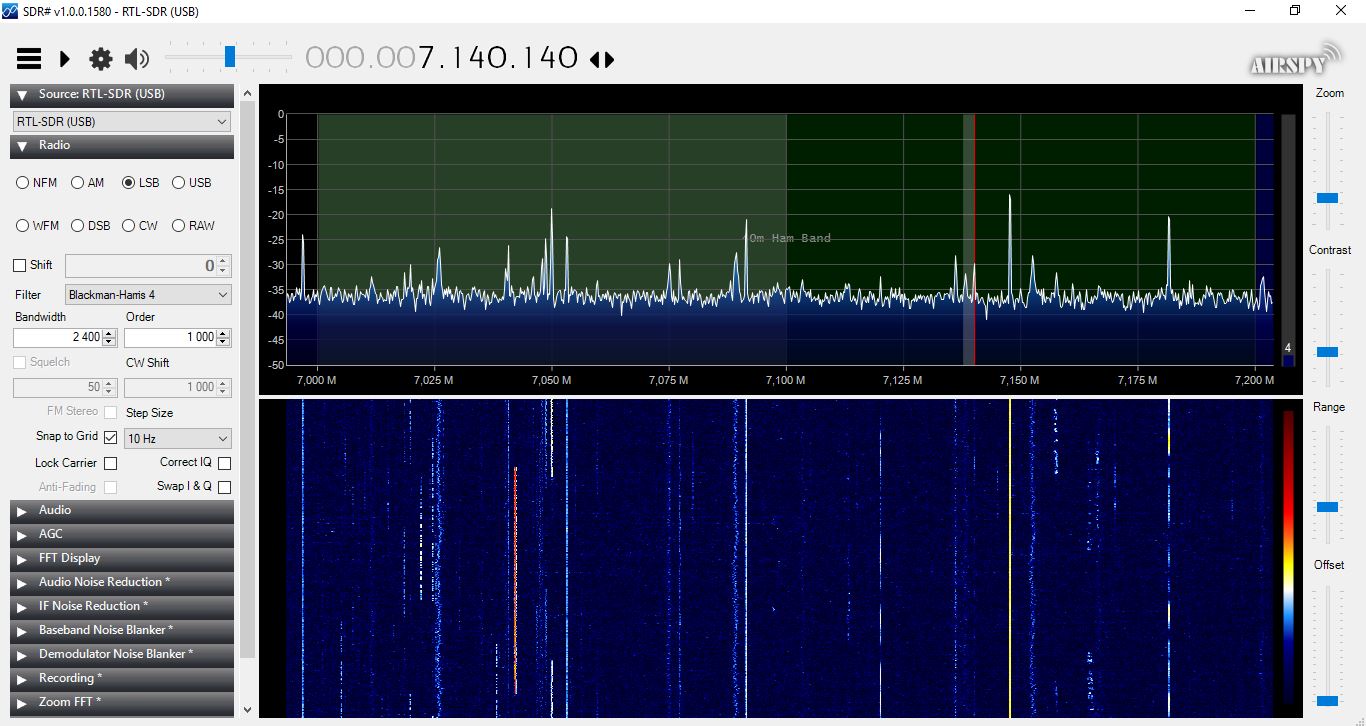Click the 7,150 M frequency label
The image size is (1366, 726).
tap(1019, 380)
